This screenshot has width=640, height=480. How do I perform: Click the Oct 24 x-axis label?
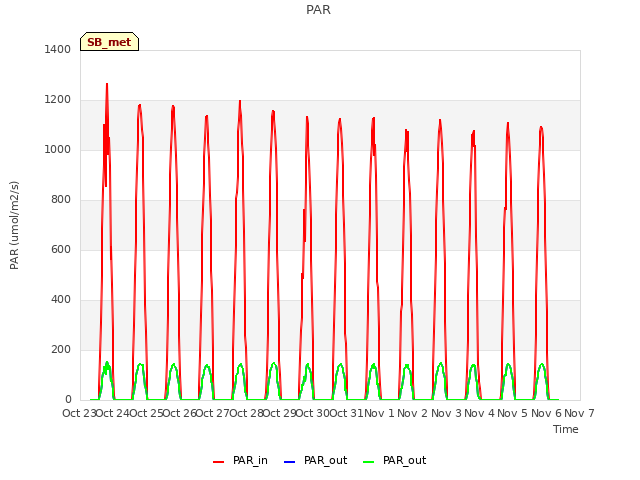(112, 413)
